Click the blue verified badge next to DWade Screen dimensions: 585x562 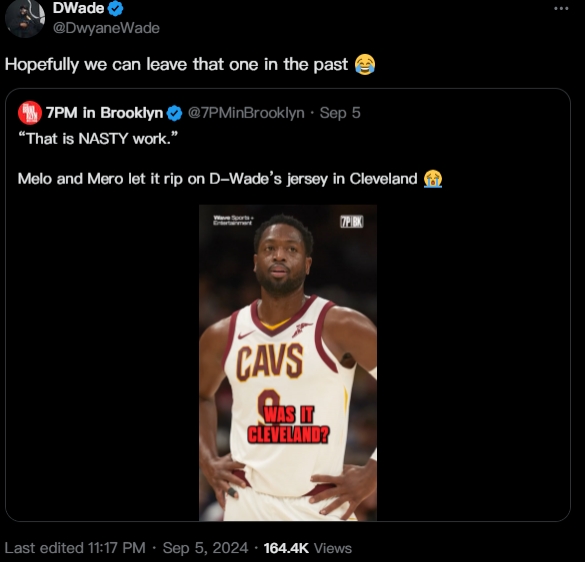click(116, 9)
